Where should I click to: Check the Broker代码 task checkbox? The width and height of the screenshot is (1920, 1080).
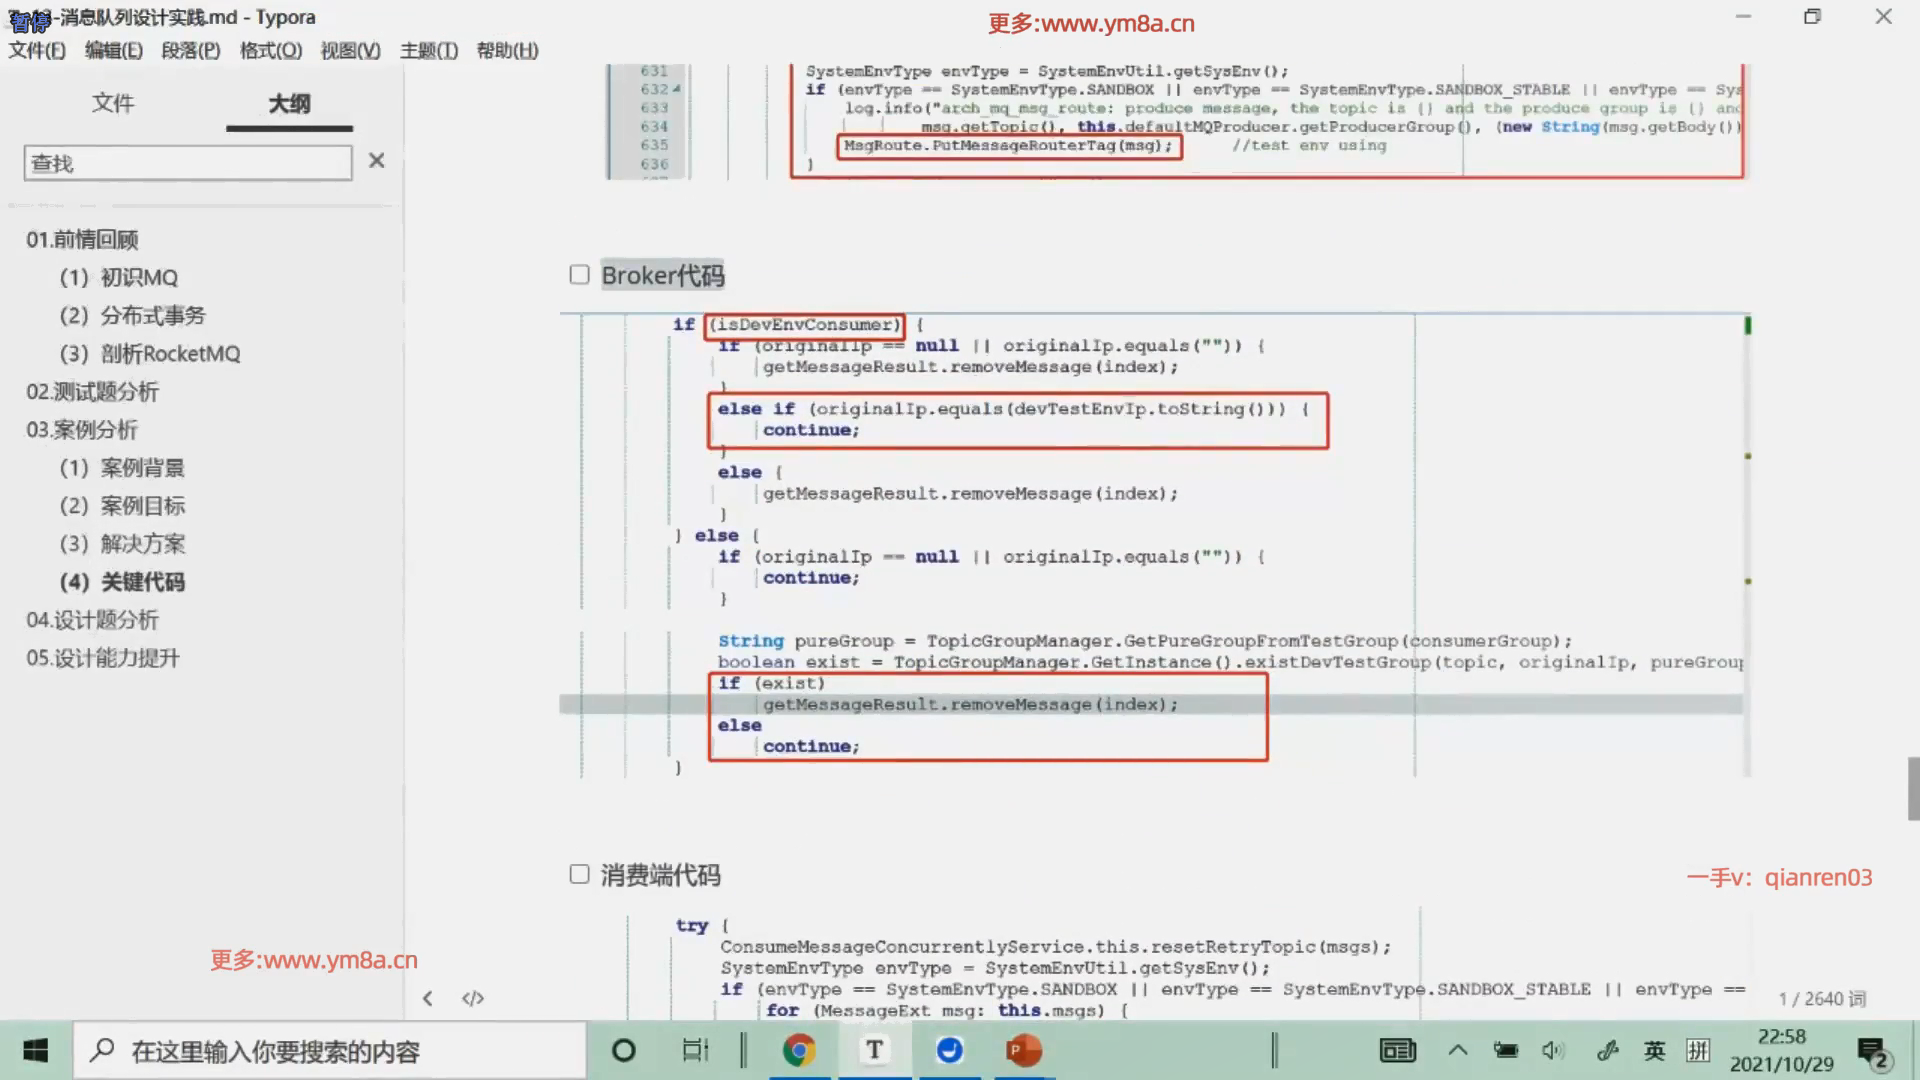(x=579, y=275)
